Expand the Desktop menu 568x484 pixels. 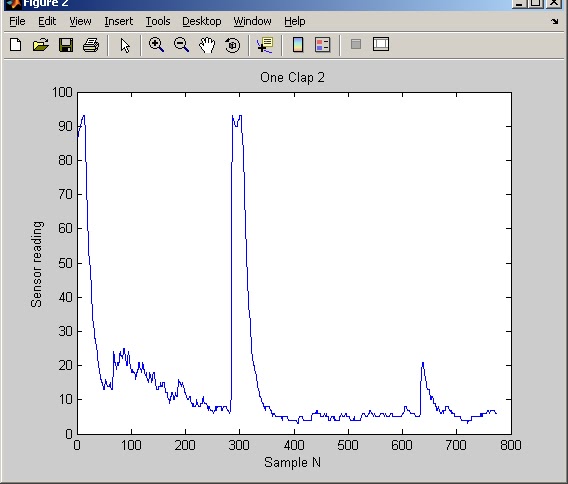tap(202, 21)
